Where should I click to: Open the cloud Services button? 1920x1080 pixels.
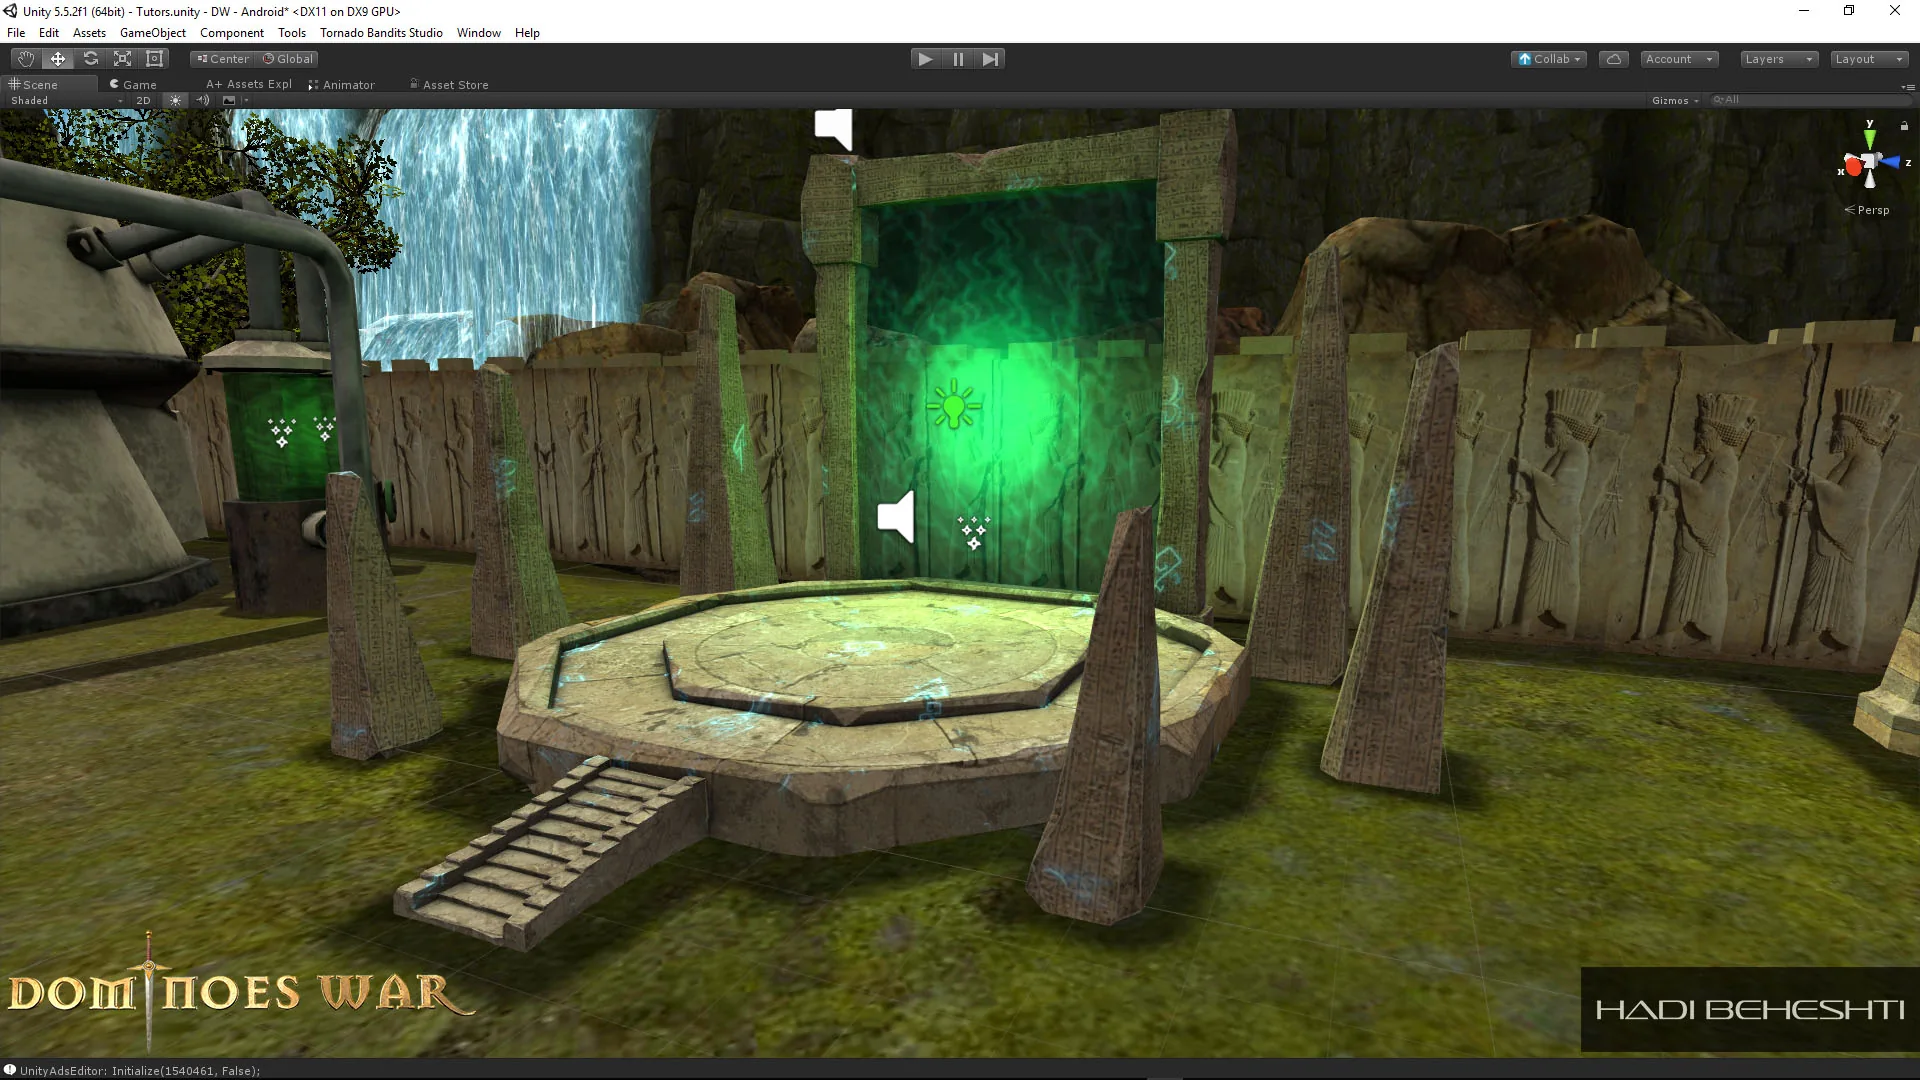pos(1614,59)
